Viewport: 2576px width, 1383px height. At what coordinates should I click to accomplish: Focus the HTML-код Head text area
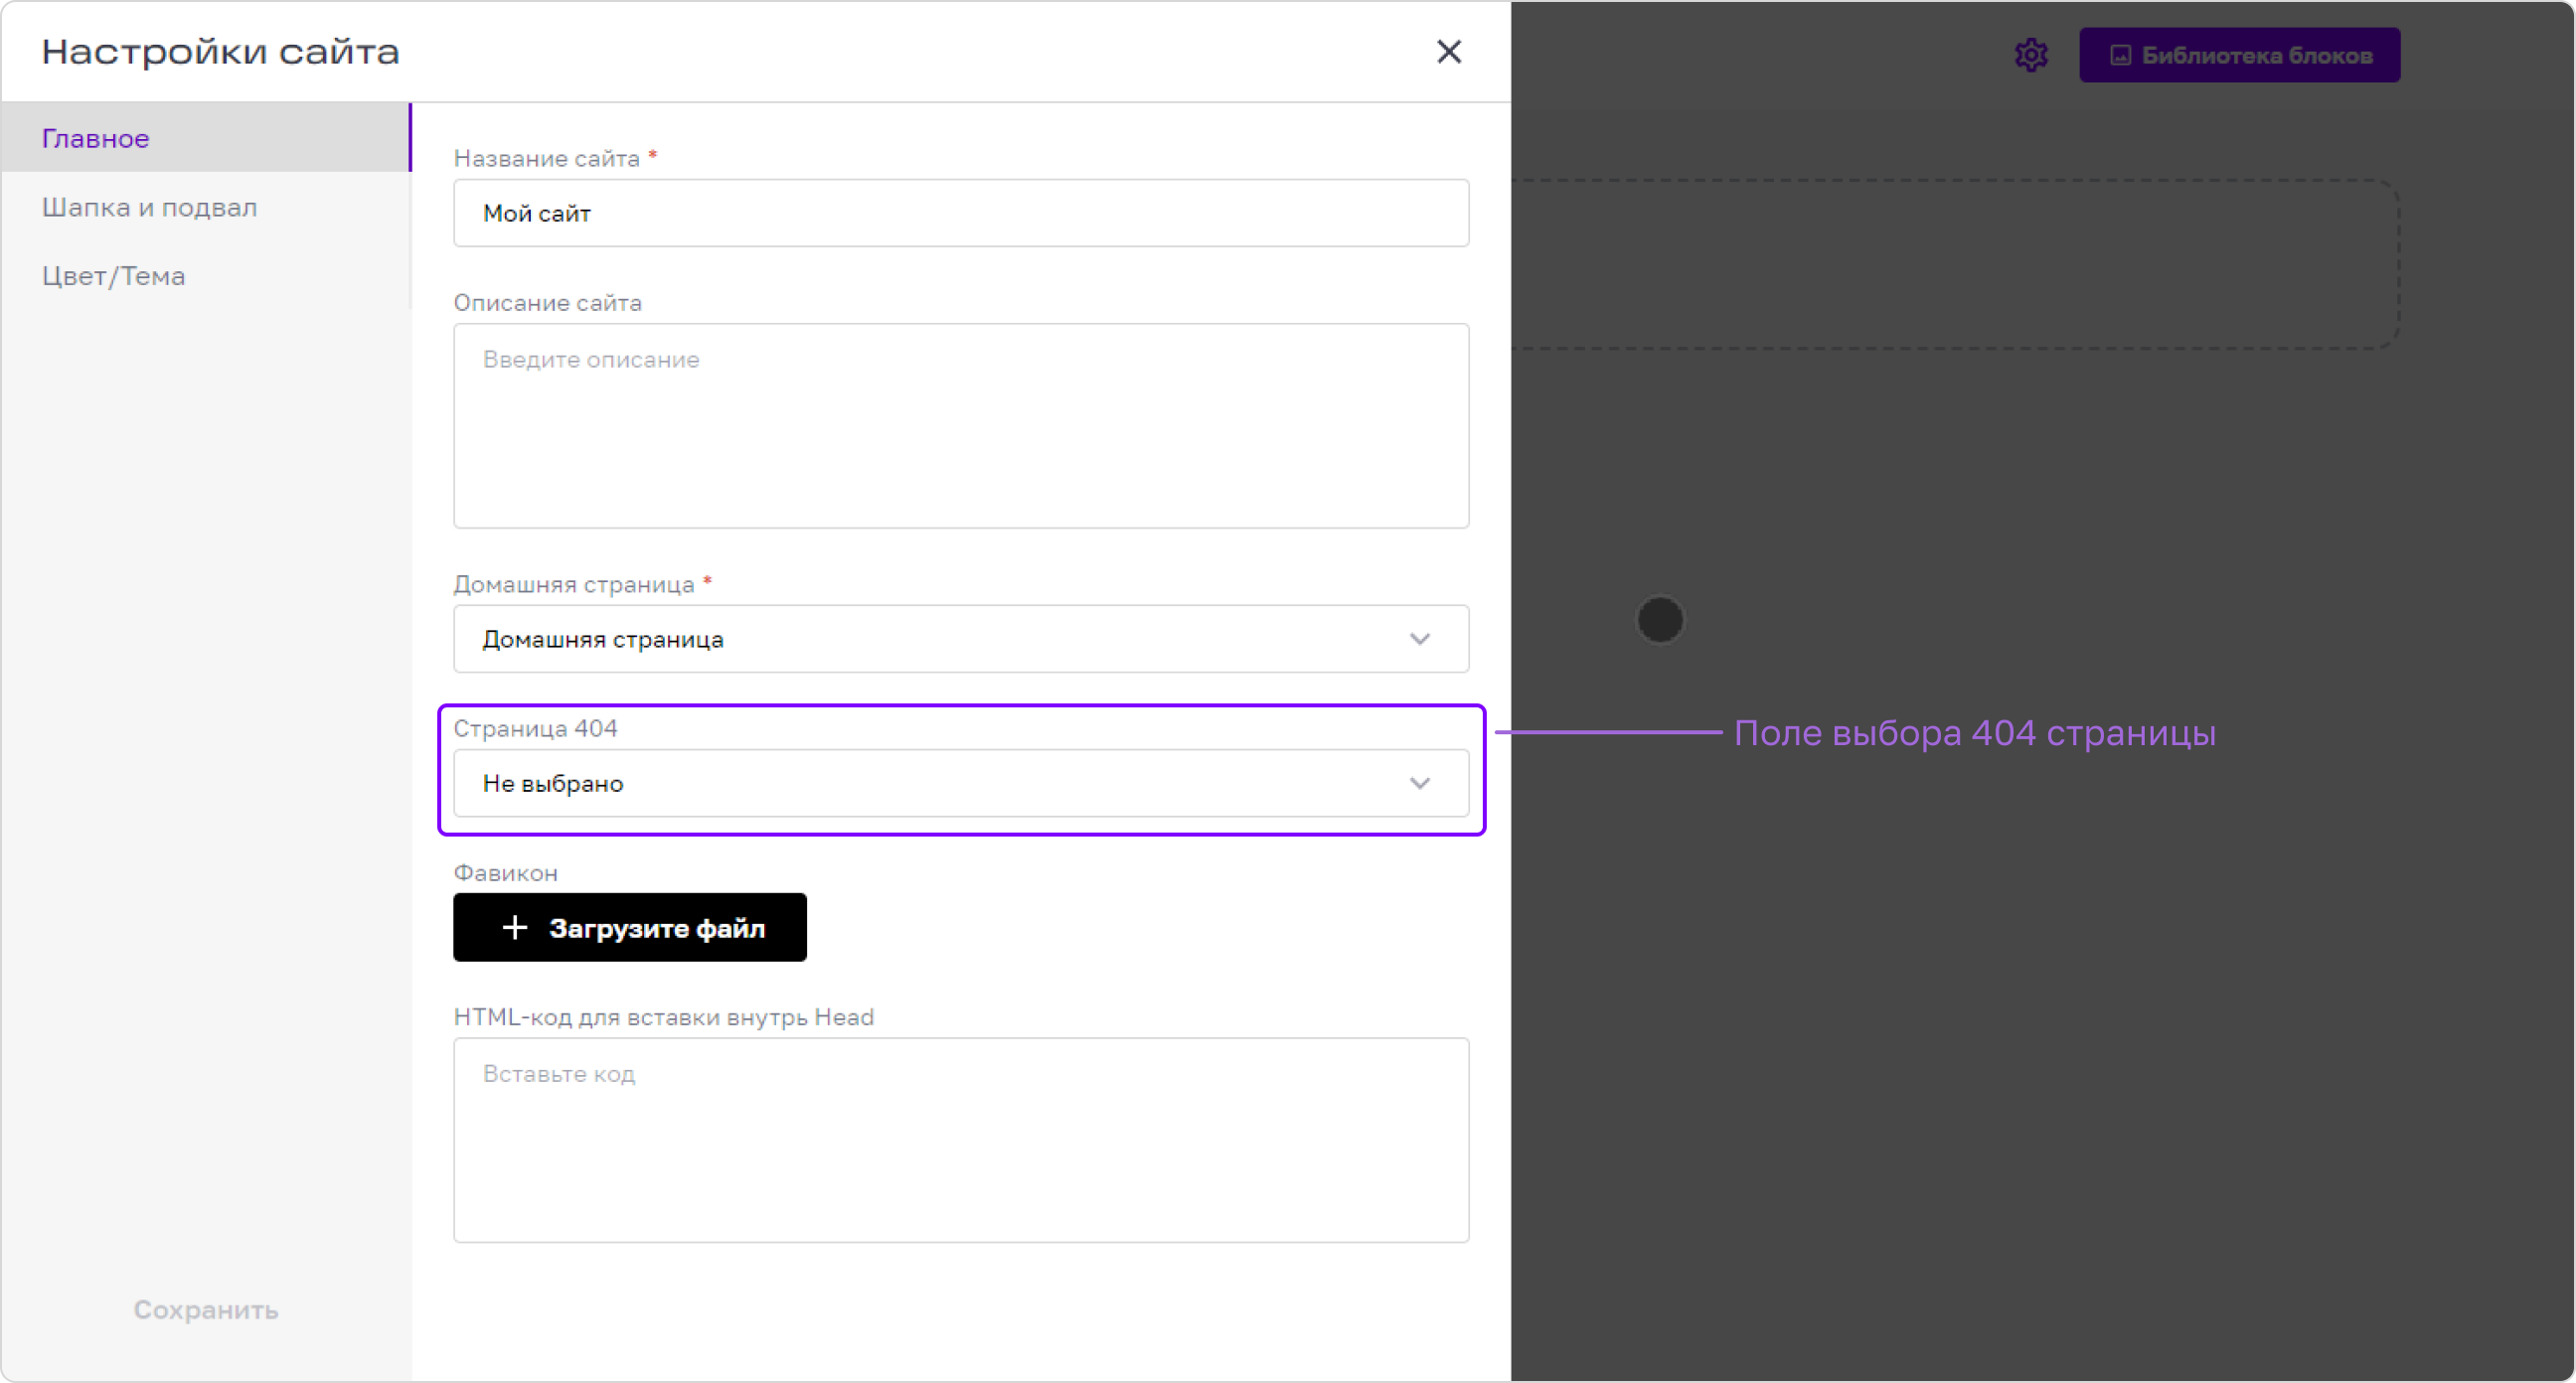pos(960,1140)
